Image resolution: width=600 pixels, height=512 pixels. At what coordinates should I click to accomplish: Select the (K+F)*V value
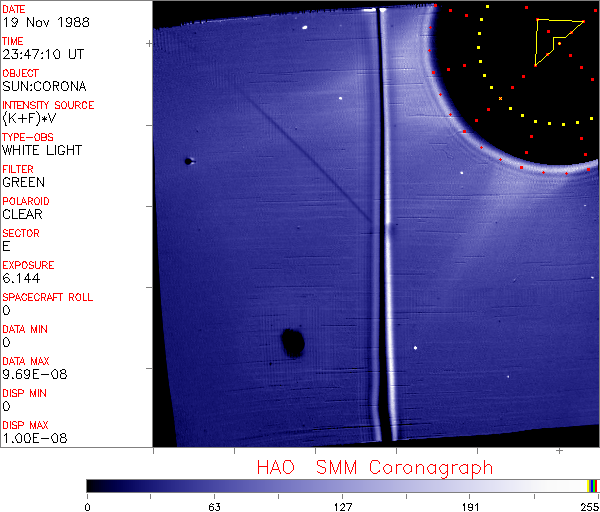pos(29,118)
